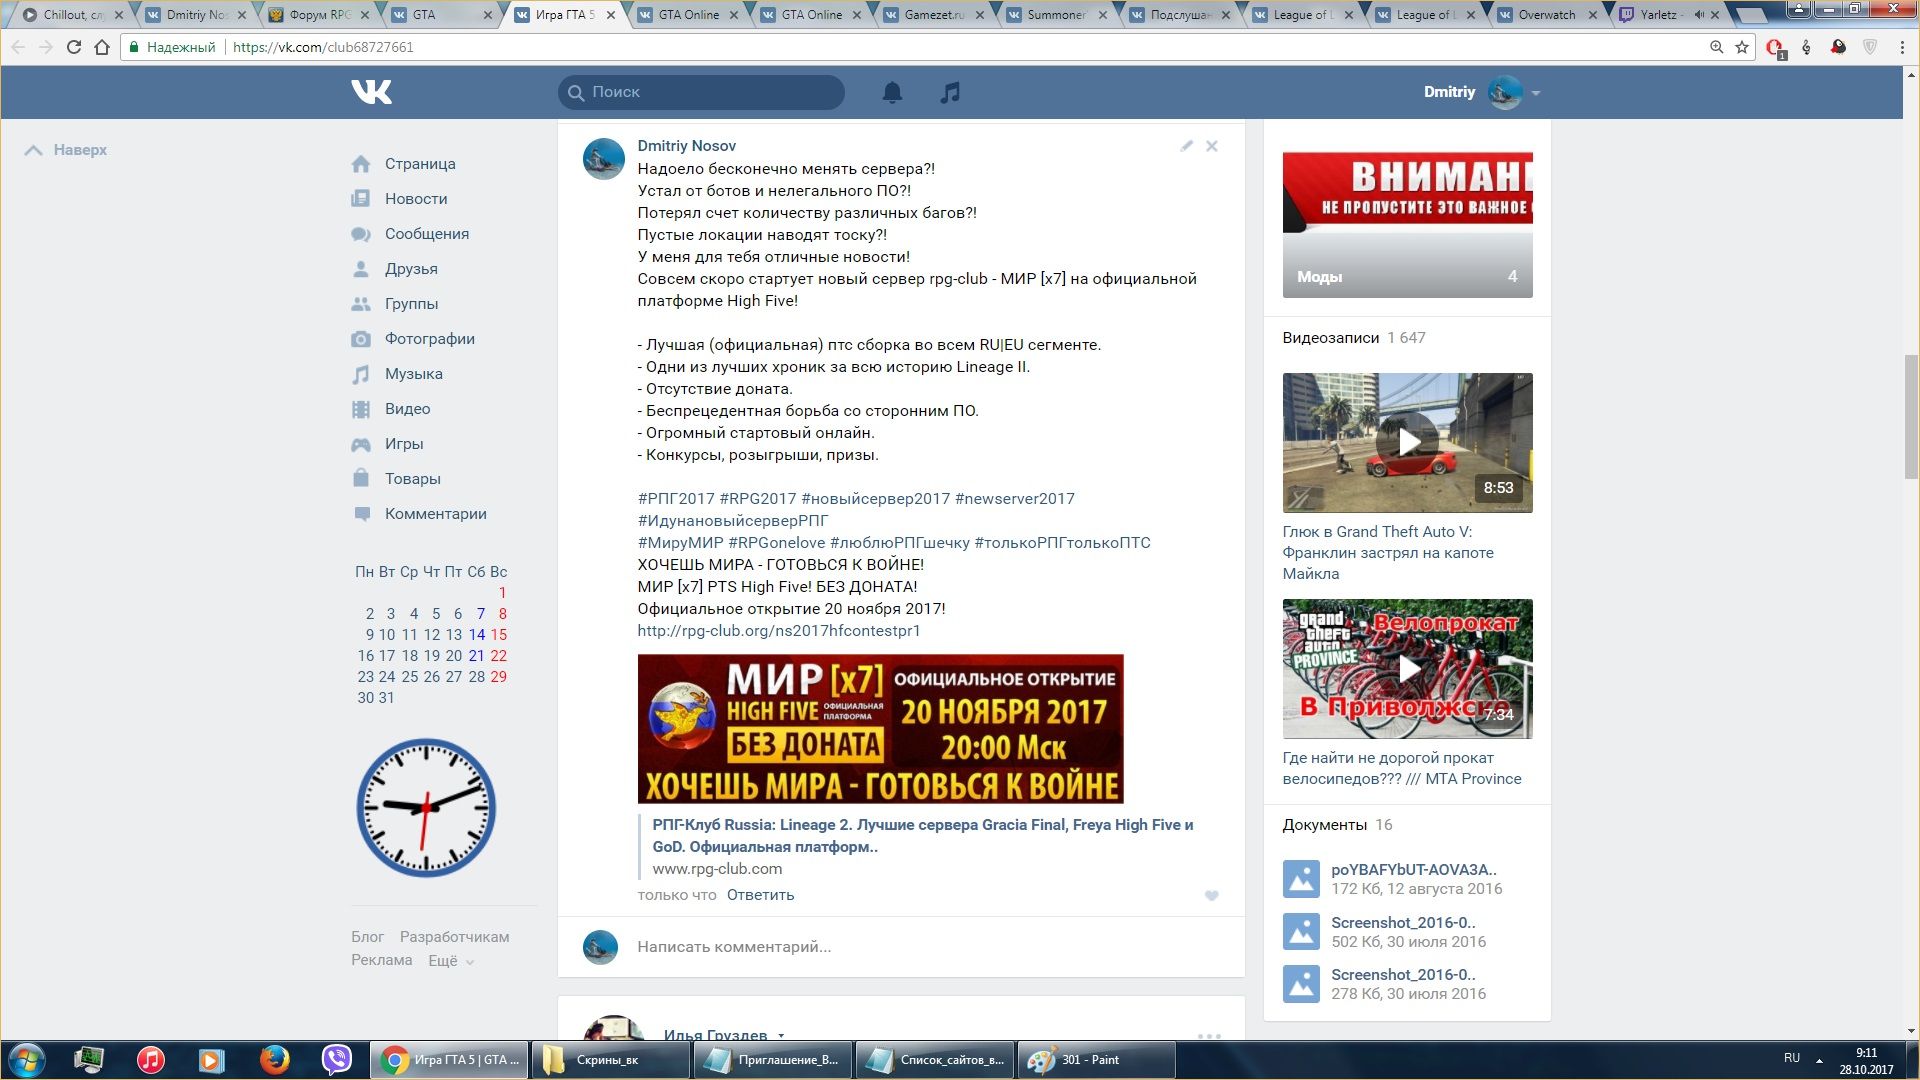Open Новости in the sidebar
The width and height of the screenshot is (1920, 1080).
pyautogui.click(x=416, y=199)
